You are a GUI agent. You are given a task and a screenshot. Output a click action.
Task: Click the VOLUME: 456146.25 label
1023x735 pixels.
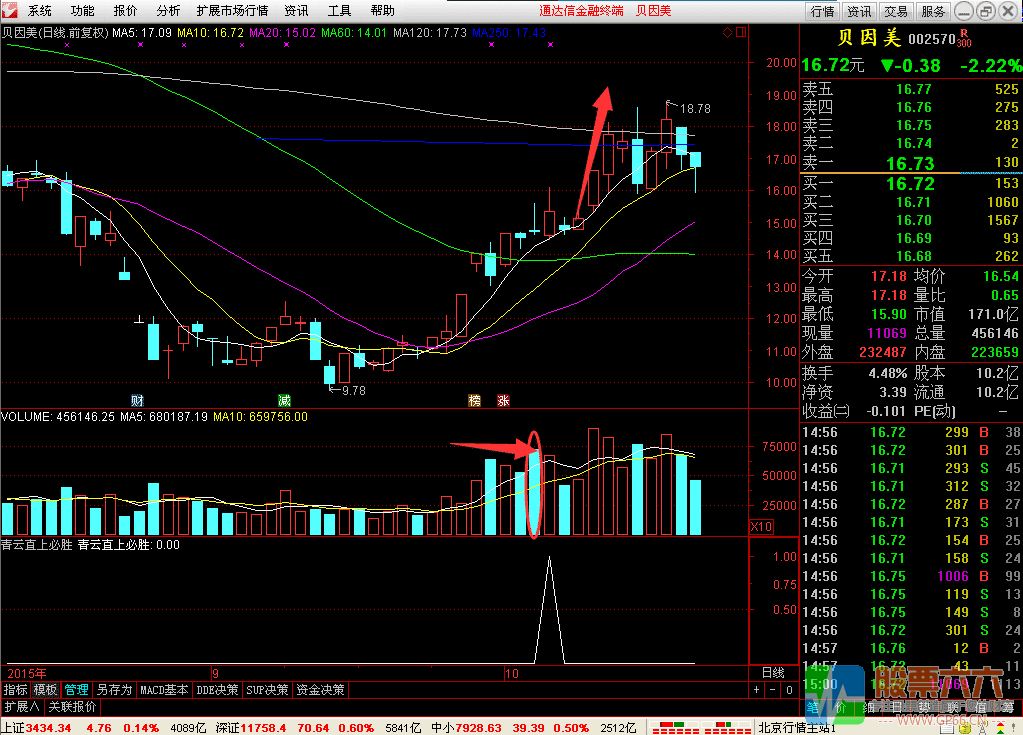(58, 417)
